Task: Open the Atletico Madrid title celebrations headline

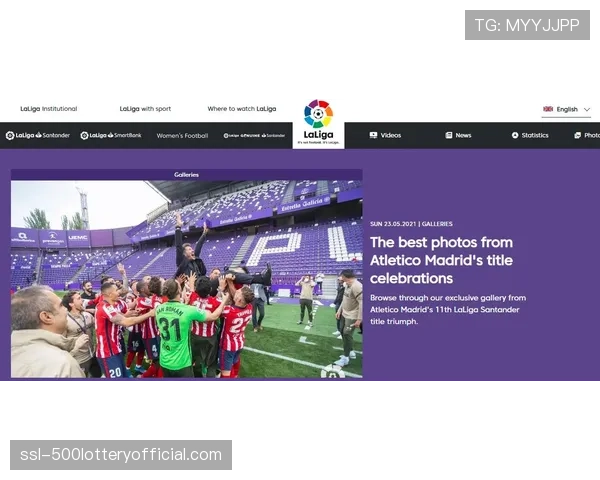Action: coord(441,260)
